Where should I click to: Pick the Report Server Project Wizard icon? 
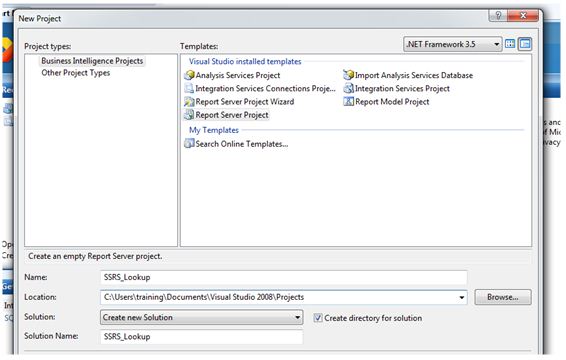[189, 101]
